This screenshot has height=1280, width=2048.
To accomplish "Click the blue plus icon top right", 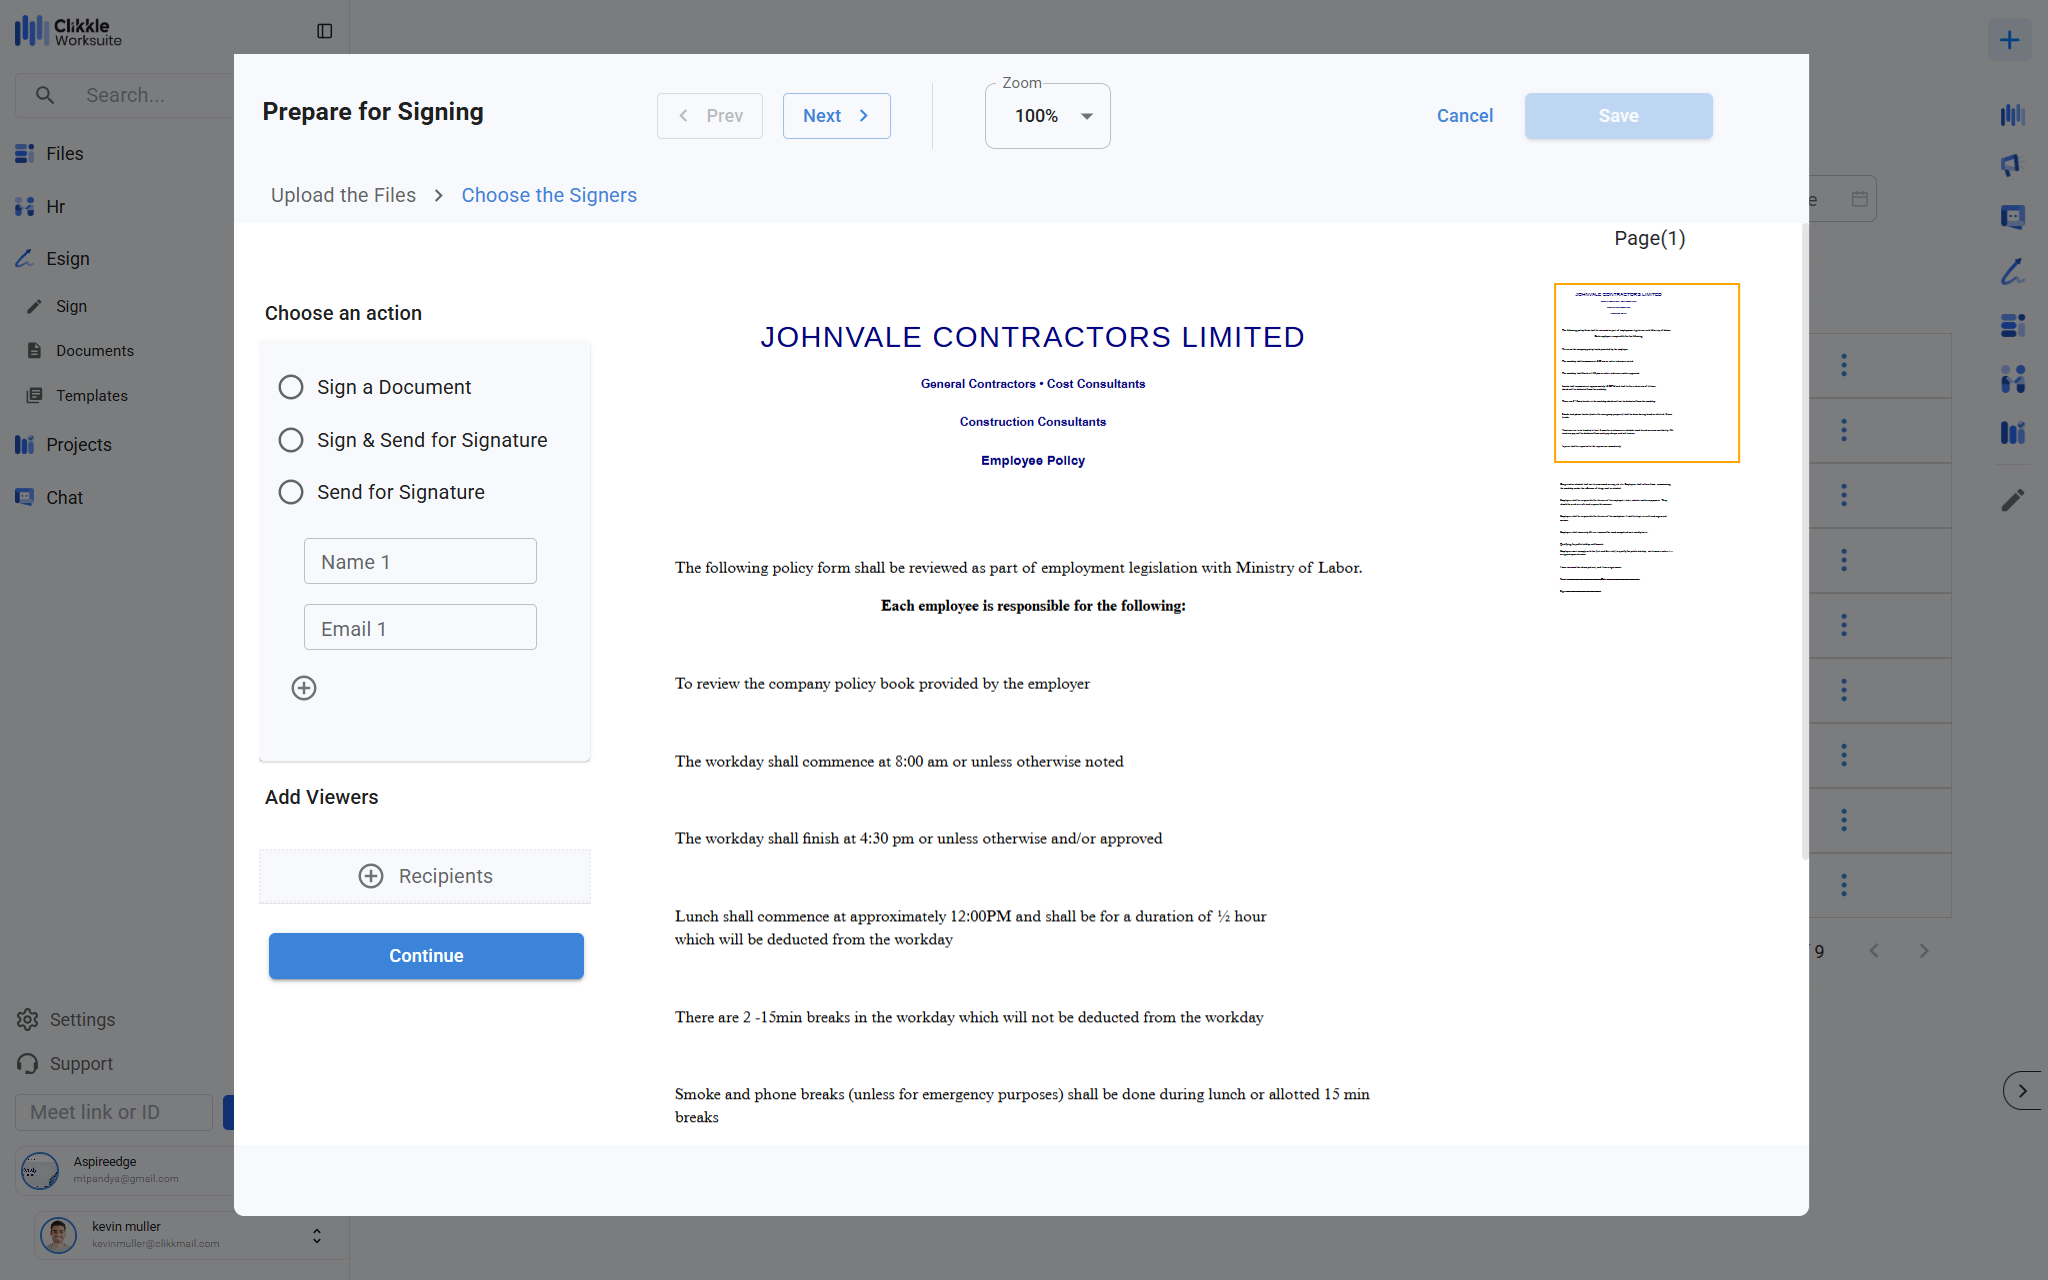I will click(x=2009, y=40).
